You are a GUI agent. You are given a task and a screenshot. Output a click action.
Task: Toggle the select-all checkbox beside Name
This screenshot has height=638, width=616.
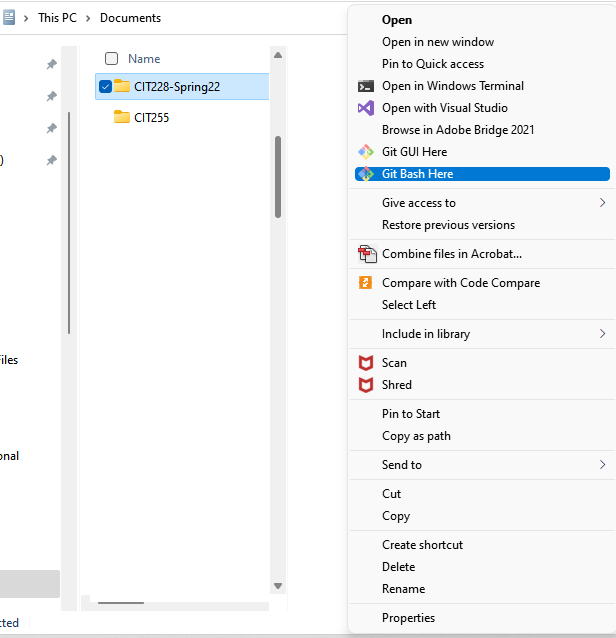tap(111, 59)
